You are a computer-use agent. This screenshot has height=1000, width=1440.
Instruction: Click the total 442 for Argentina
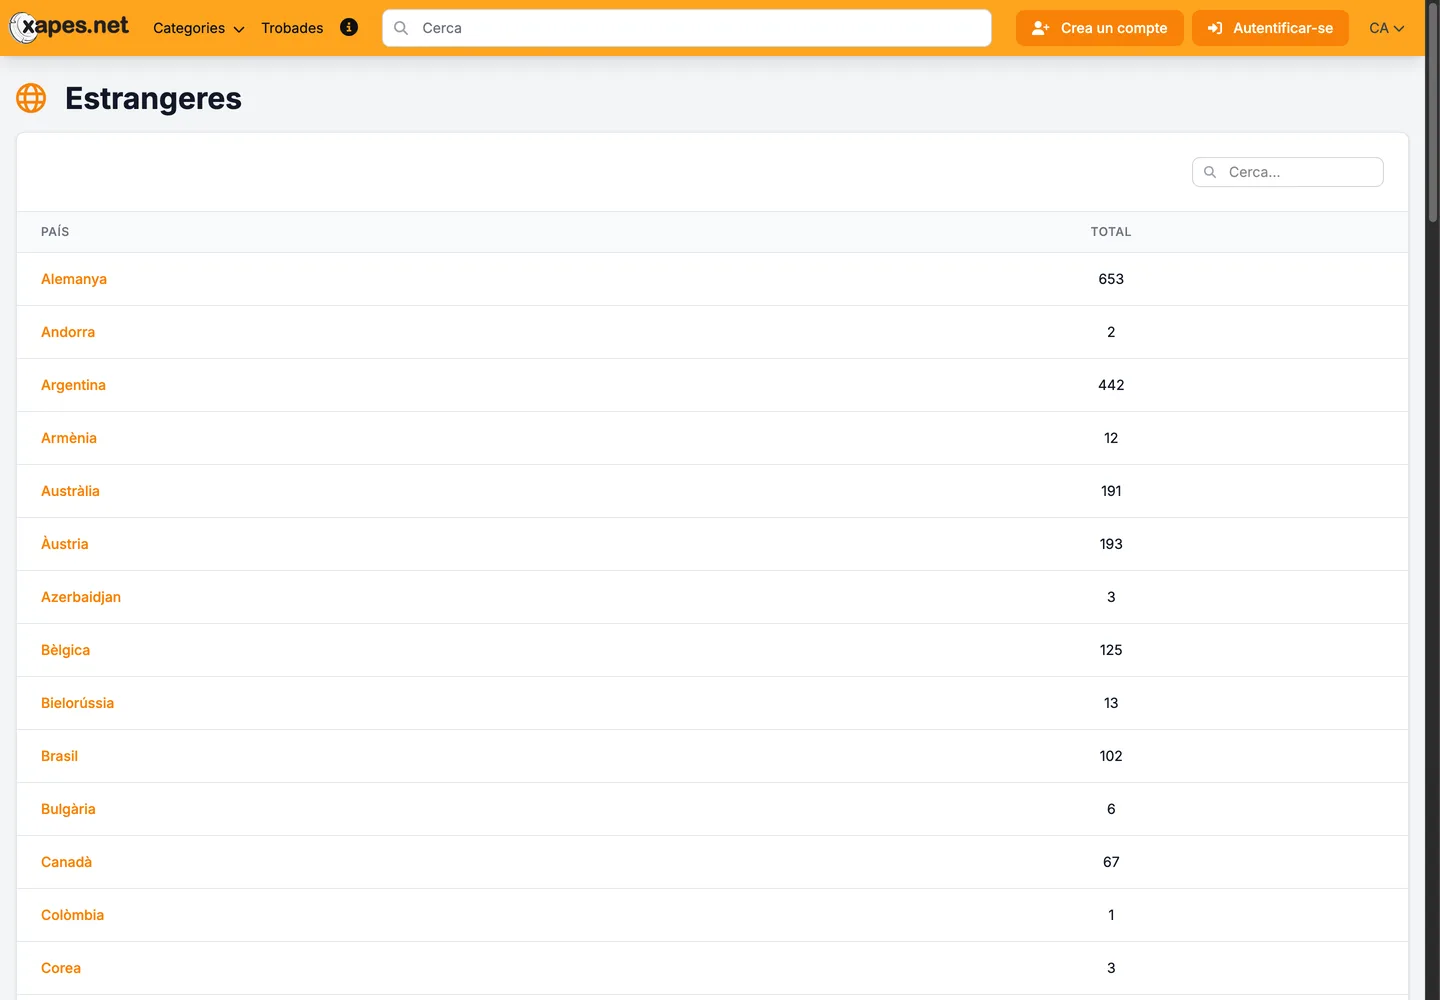[1111, 385]
